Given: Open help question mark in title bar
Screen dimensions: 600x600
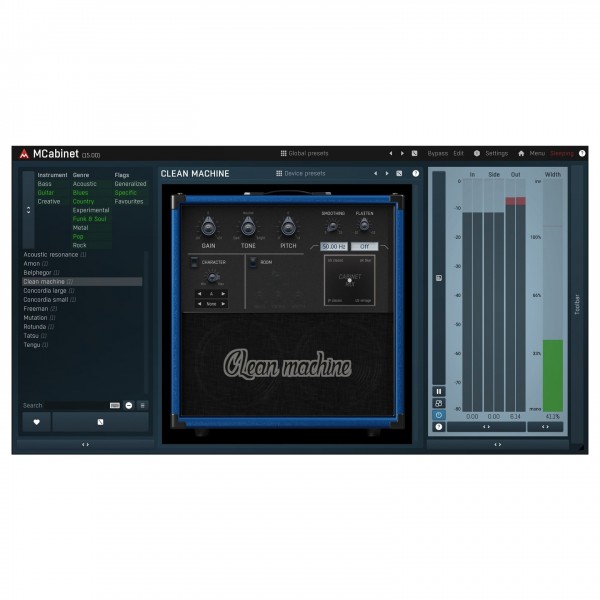Looking at the screenshot, I should (x=582, y=153).
